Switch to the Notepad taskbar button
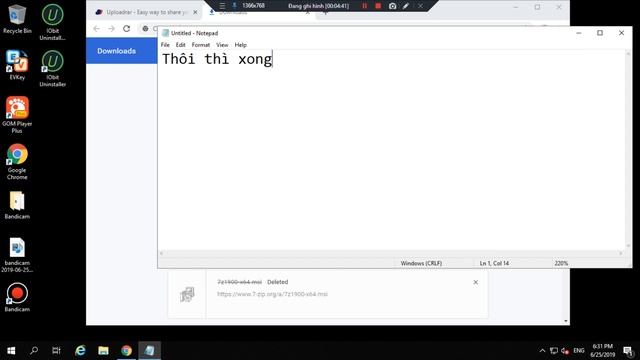The width and height of the screenshot is (640, 360). tap(149, 351)
